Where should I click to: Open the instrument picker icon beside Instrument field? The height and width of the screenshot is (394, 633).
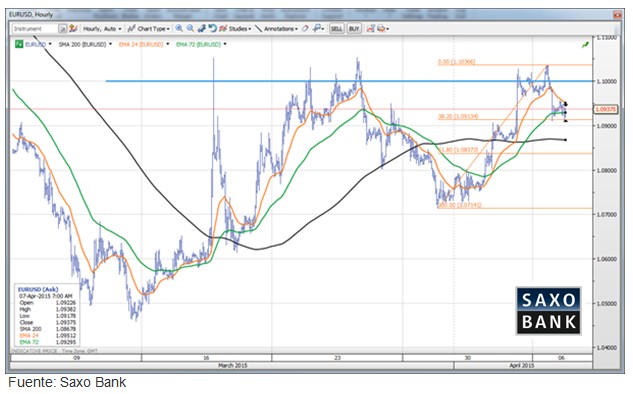63,29
